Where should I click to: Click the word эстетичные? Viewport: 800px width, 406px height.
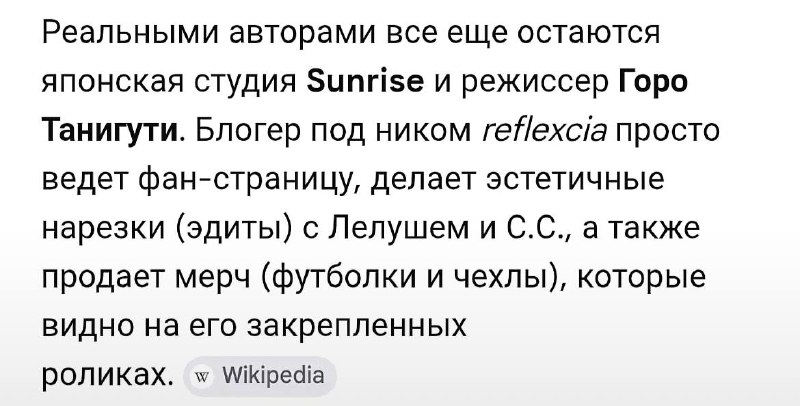pyautogui.click(x=576, y=180)
